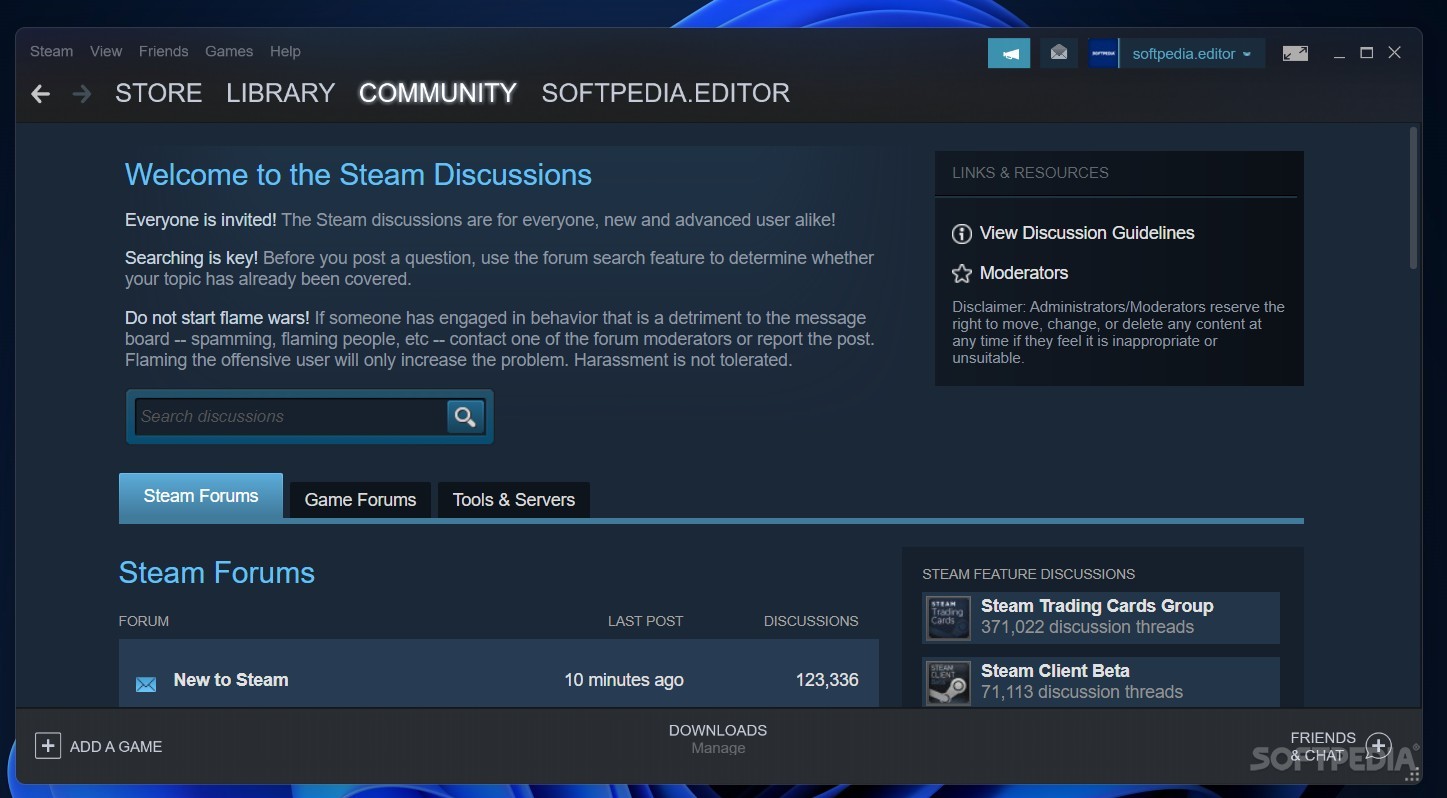Click the Softpedia profile avatar

(x=1103, y=54)
